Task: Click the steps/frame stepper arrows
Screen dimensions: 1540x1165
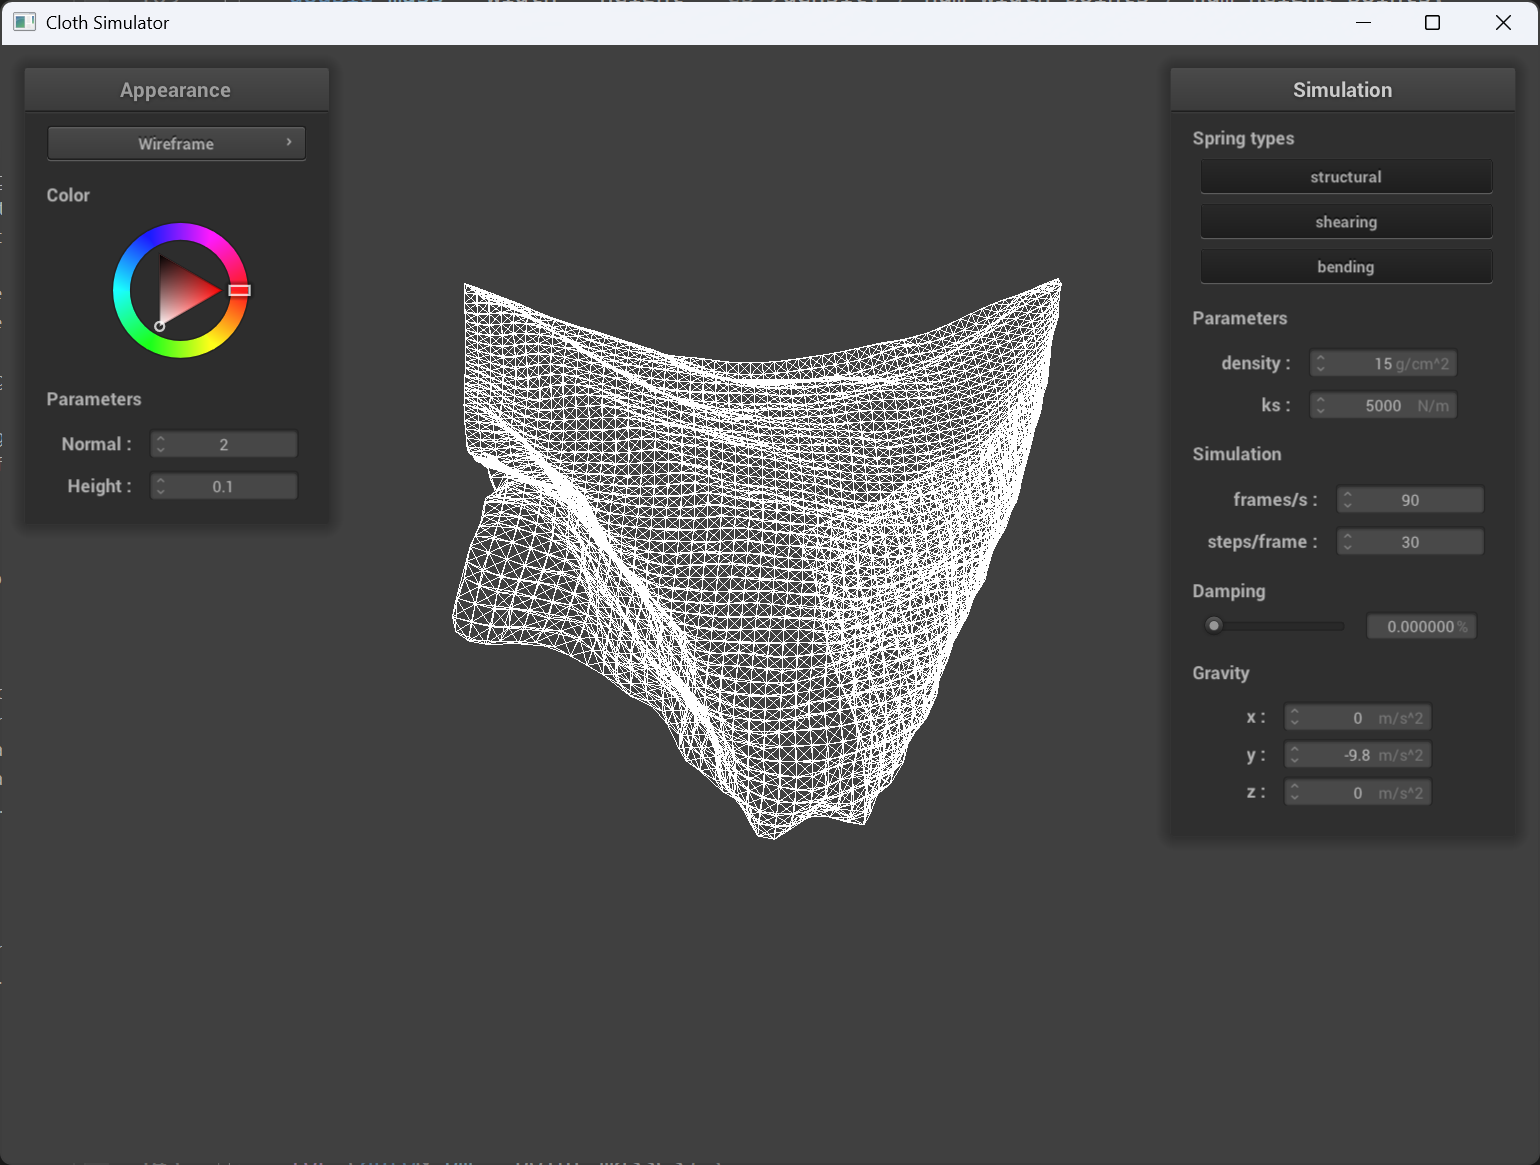Action: click(x=1348, y=542)
